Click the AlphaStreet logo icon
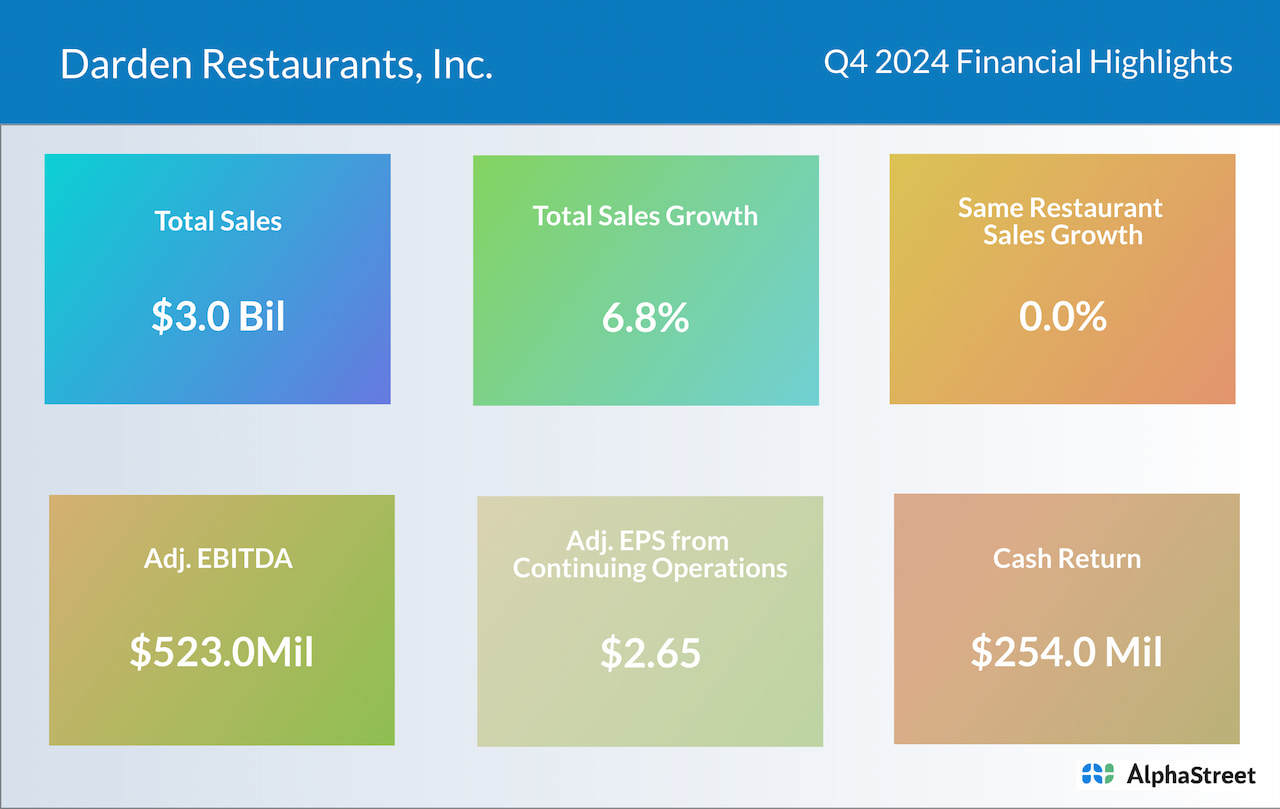This screenshot has width=1280, height=809. click(x=1097, y=773)
